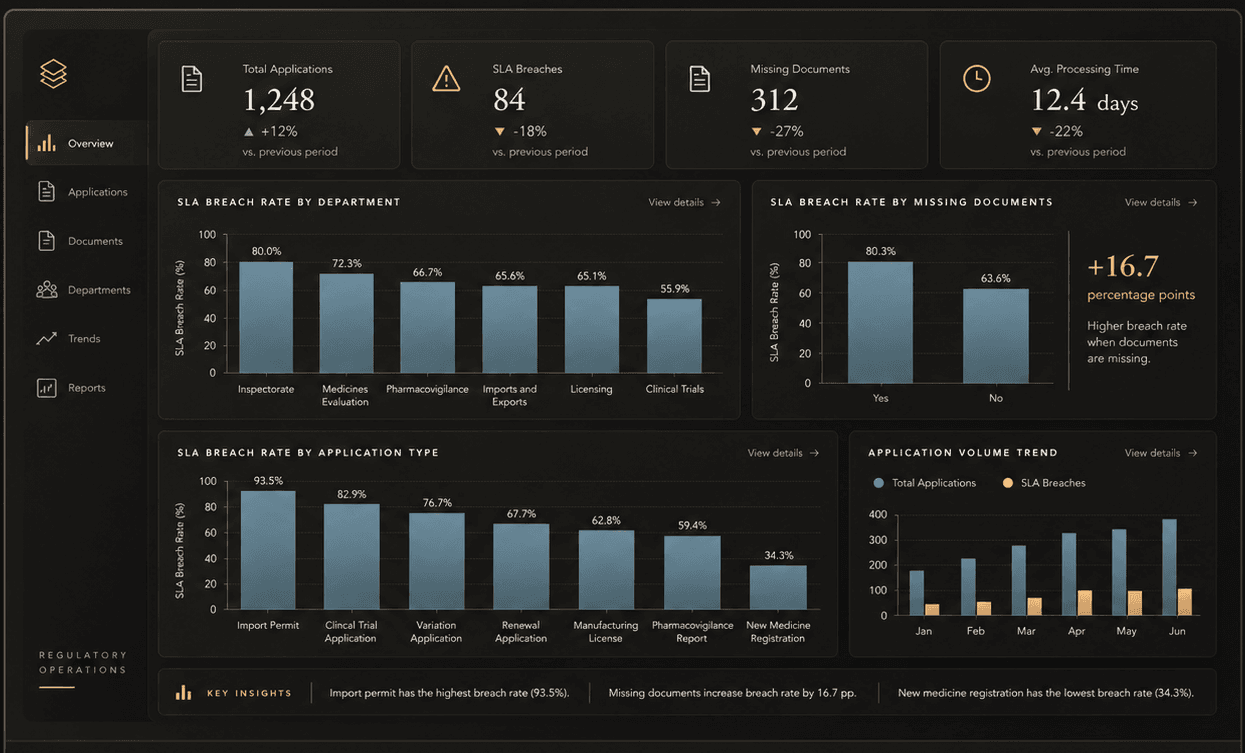The height and width of the screenshot is (753, 1245).
Task: Click the SLA Breaches warning triangle icon
Action: 446,78
